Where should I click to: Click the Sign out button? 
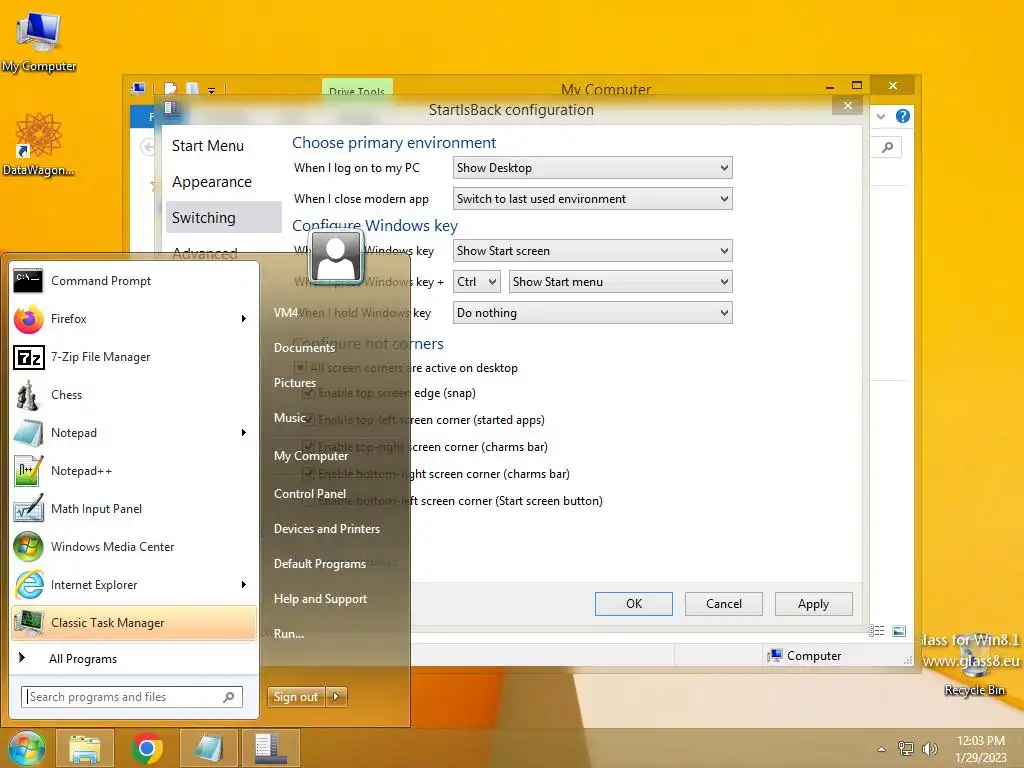click(x=296, y=697)
